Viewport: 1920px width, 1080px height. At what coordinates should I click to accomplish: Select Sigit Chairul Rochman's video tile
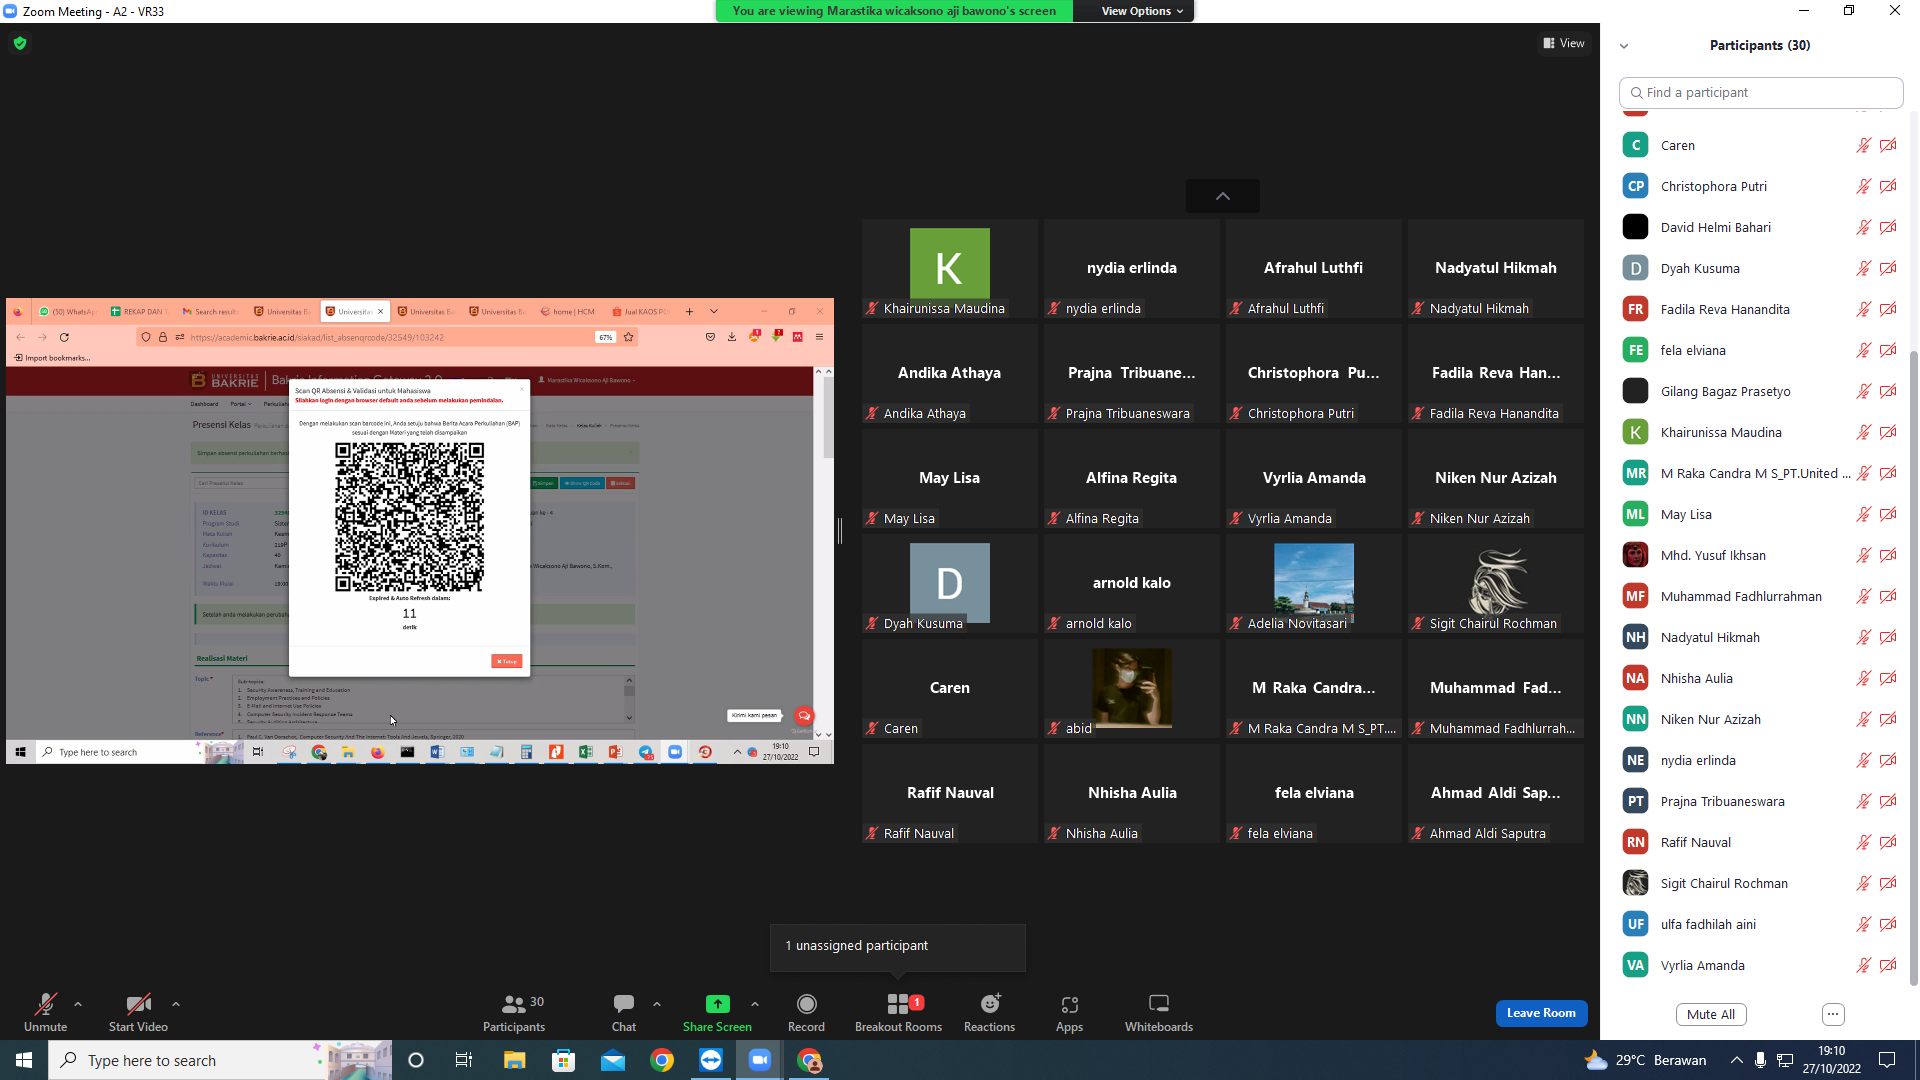point(1495,583)
